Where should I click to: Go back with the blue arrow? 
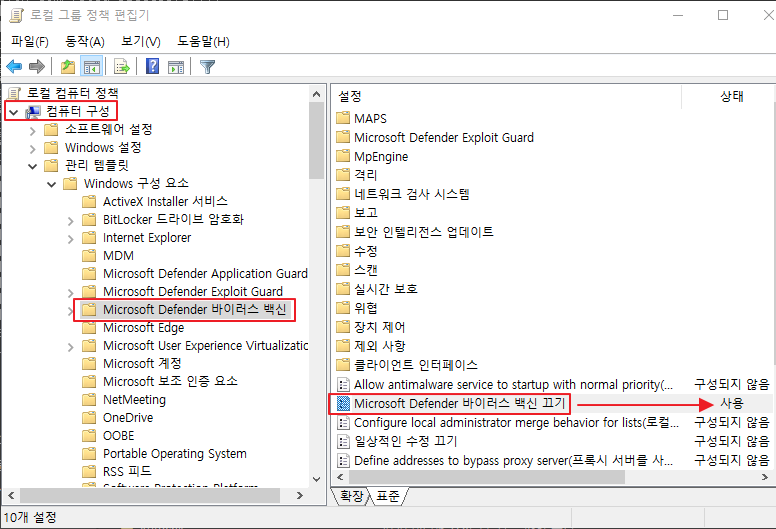click(14, 66)
